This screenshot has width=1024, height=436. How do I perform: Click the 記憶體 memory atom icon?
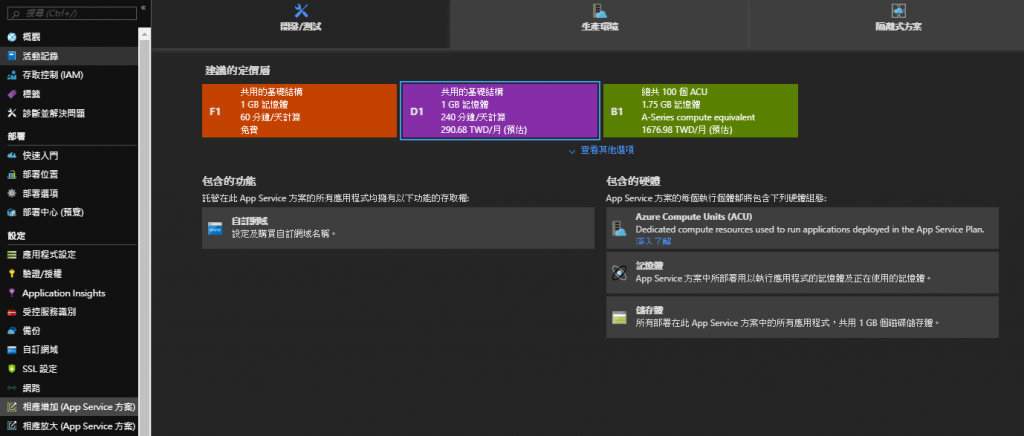click(619, 273)
